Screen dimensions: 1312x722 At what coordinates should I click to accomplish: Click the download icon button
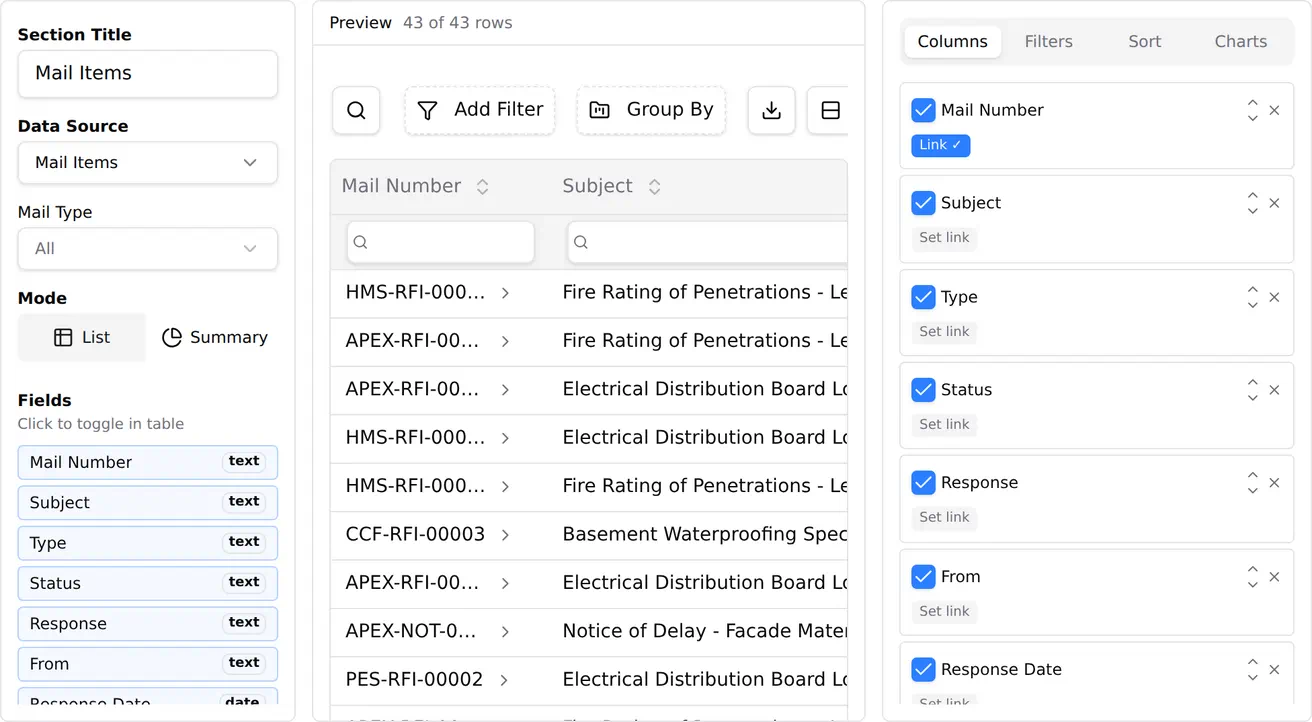pyautogui.click(x=771, y=110)
